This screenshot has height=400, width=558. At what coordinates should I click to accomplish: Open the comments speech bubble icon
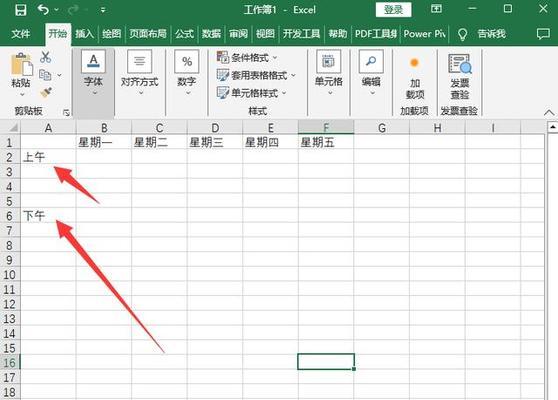point(543,34)
